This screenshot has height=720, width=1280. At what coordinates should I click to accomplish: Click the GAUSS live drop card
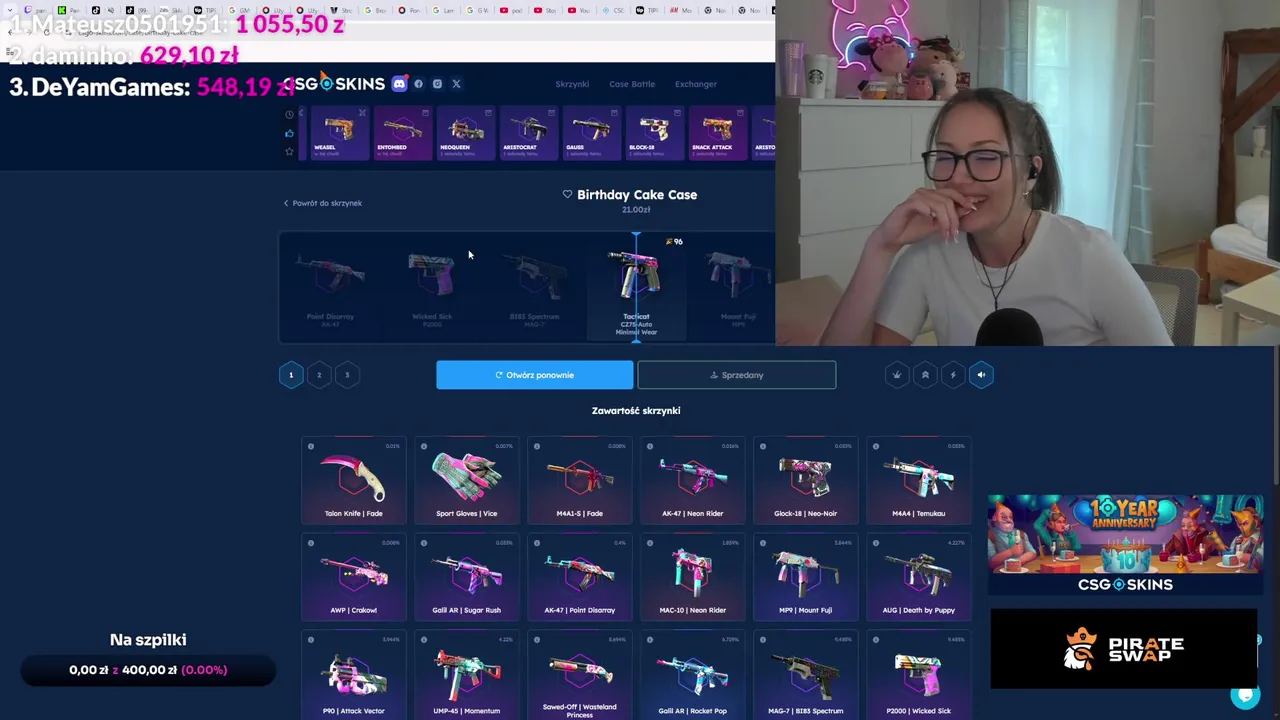click(x=590, y=134)
